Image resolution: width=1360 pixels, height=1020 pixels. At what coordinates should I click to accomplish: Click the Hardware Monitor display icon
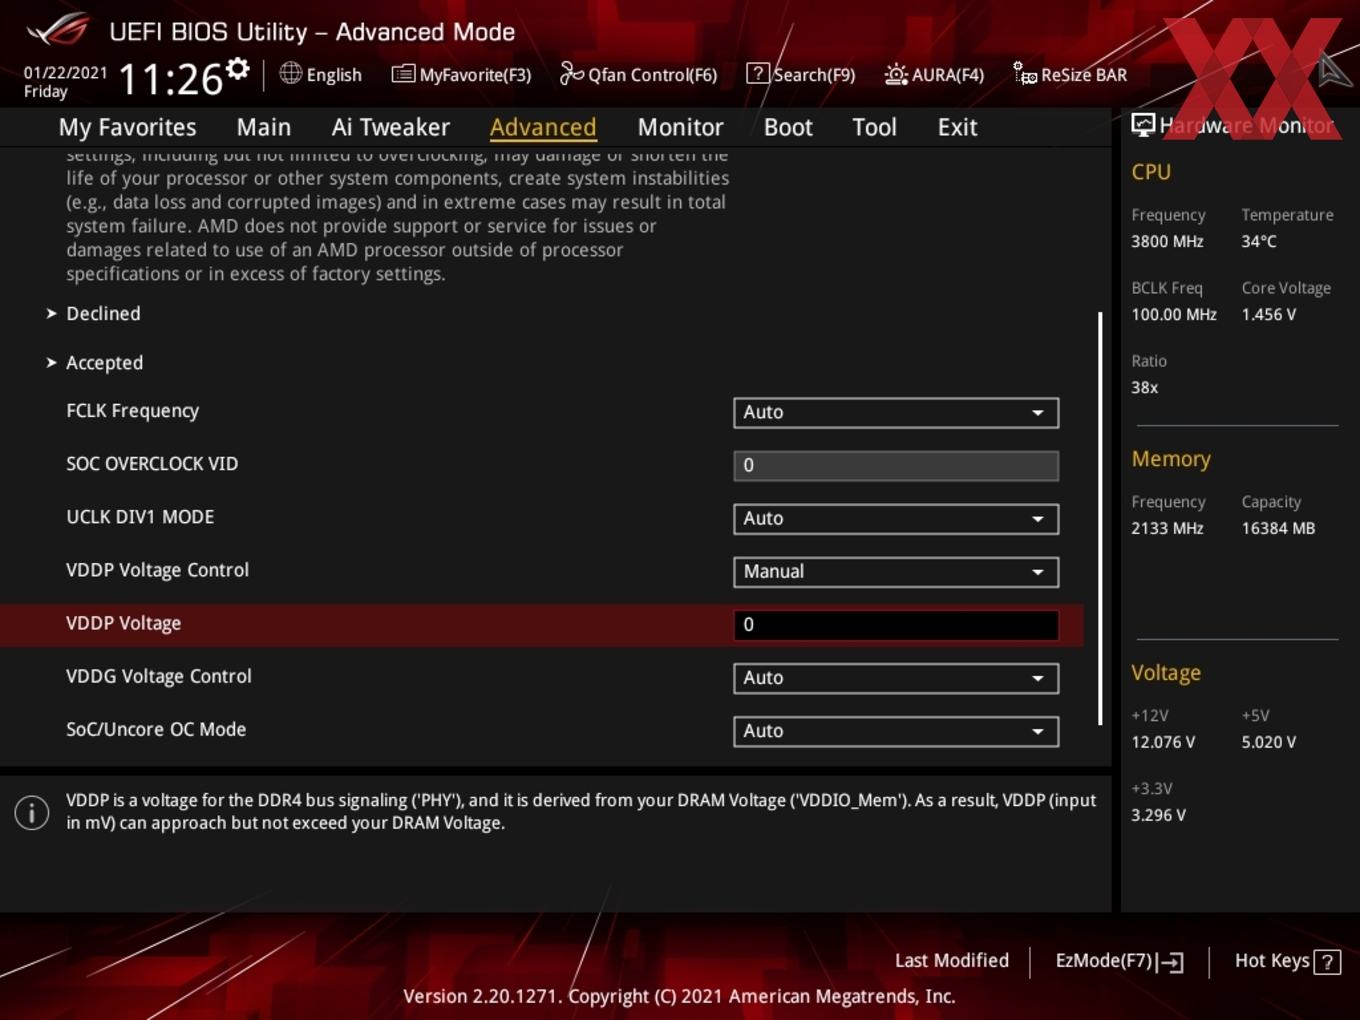point(1143,125)
